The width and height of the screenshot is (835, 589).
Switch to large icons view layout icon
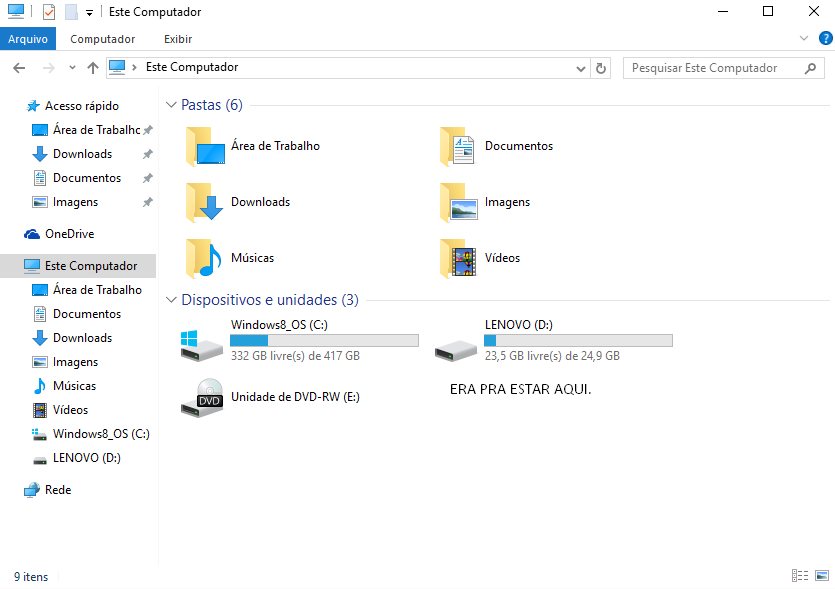[x=822, y=576]
